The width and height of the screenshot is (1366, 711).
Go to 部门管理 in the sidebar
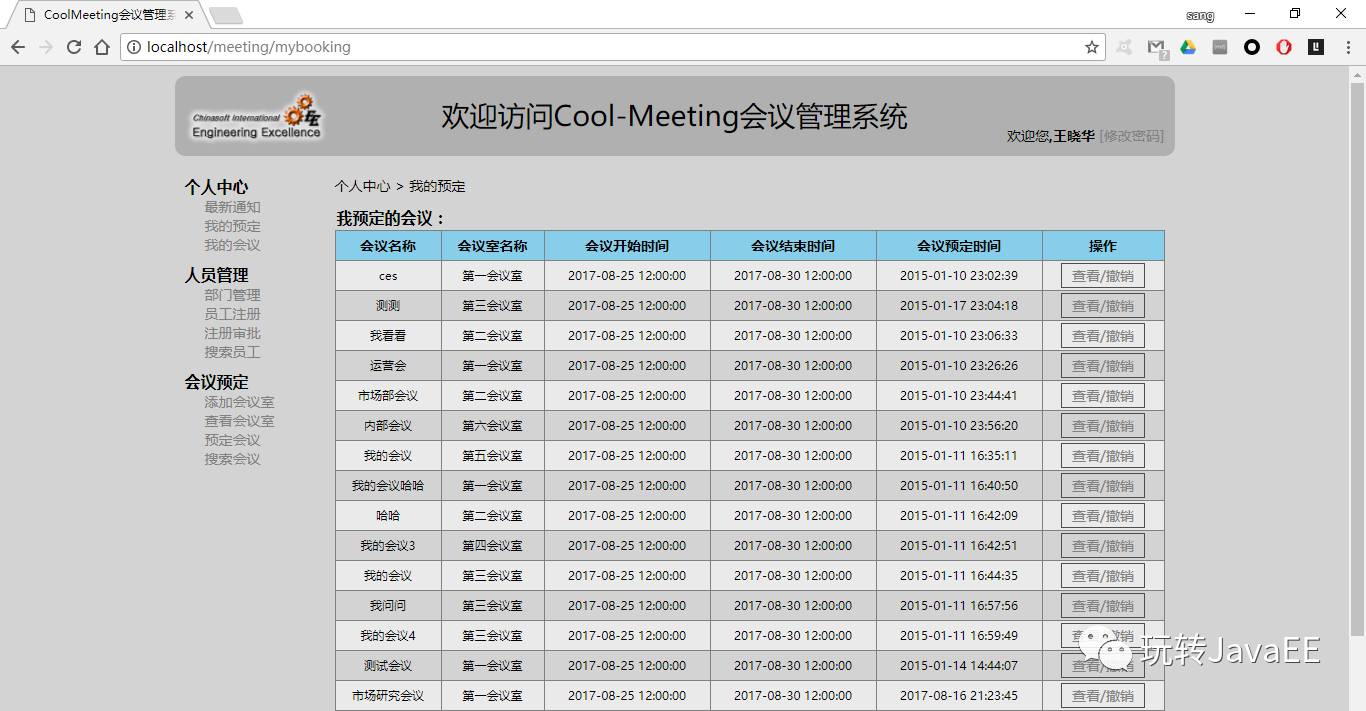pyautogui.click(x=232, y=295)
